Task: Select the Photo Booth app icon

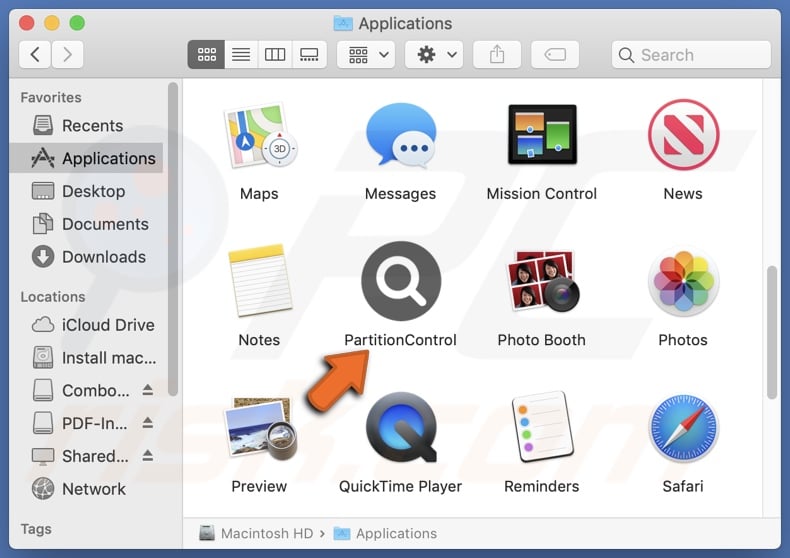Action: (x=543, y=281)
